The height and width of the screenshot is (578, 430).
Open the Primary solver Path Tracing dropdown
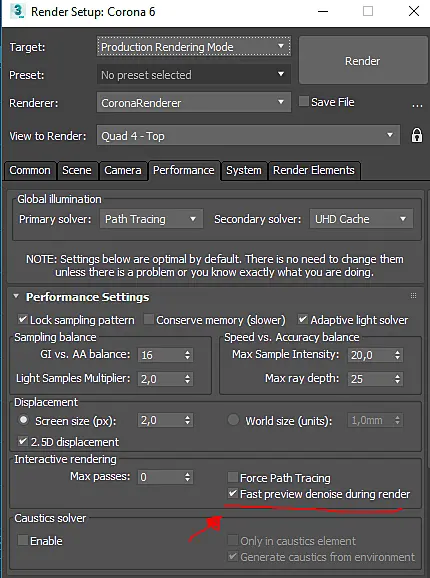151,219
